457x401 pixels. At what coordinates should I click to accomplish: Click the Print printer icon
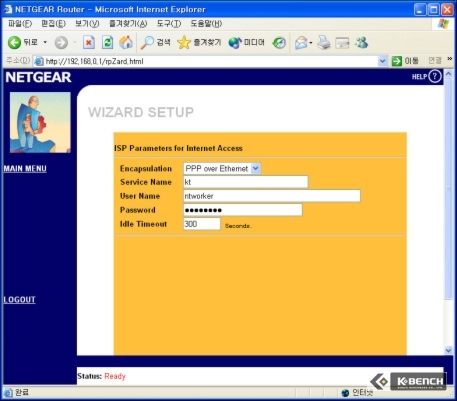click(323, 43)
